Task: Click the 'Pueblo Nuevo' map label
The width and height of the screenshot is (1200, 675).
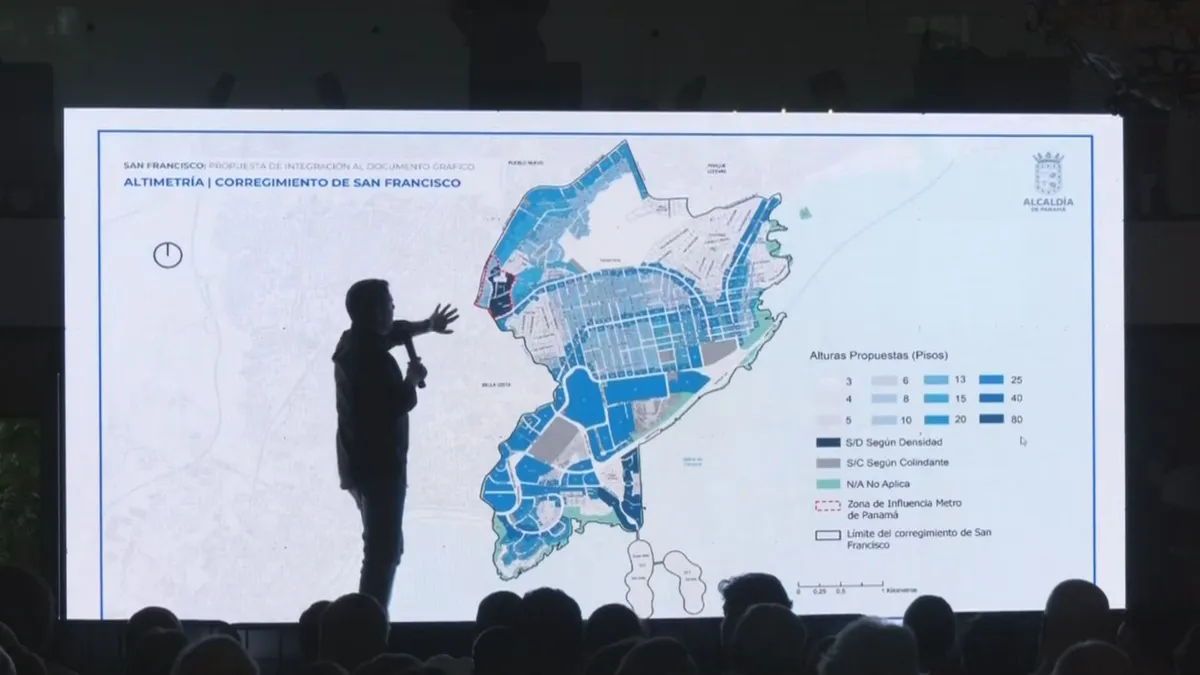Action: pyautogui.click(x=524, y=161)
